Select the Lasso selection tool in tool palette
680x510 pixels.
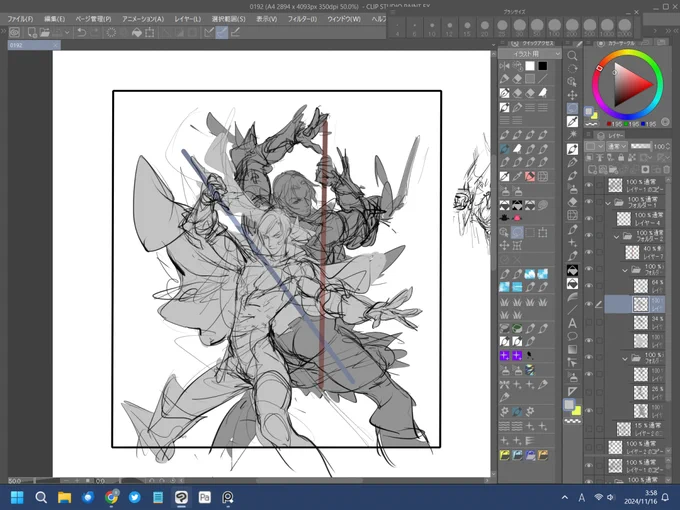[x=572, y=108]
